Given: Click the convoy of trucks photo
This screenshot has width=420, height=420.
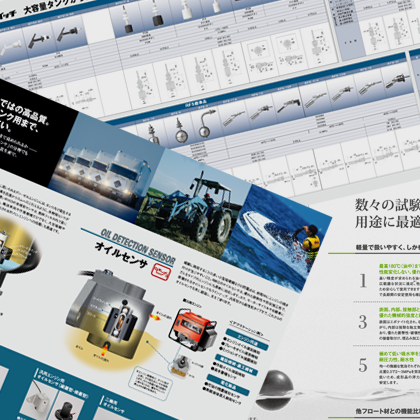Looking at the screenshot, I should click(x=107, y=168).
